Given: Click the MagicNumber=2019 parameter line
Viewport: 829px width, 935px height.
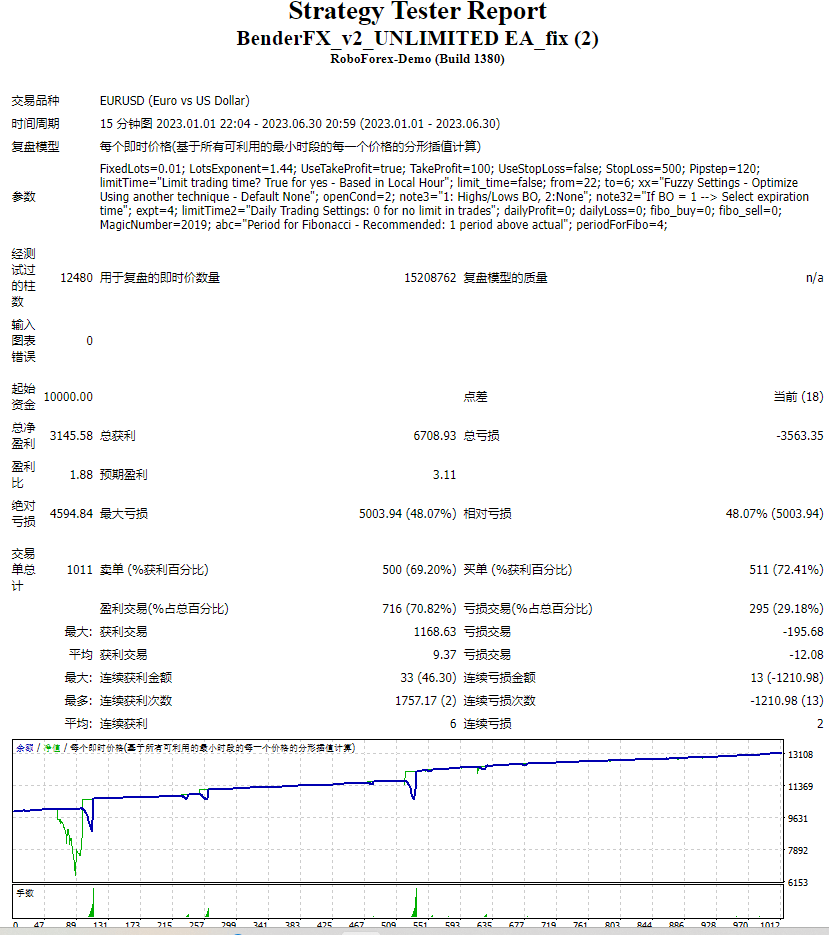Looking at the screenshot, I should coord(383,225).
